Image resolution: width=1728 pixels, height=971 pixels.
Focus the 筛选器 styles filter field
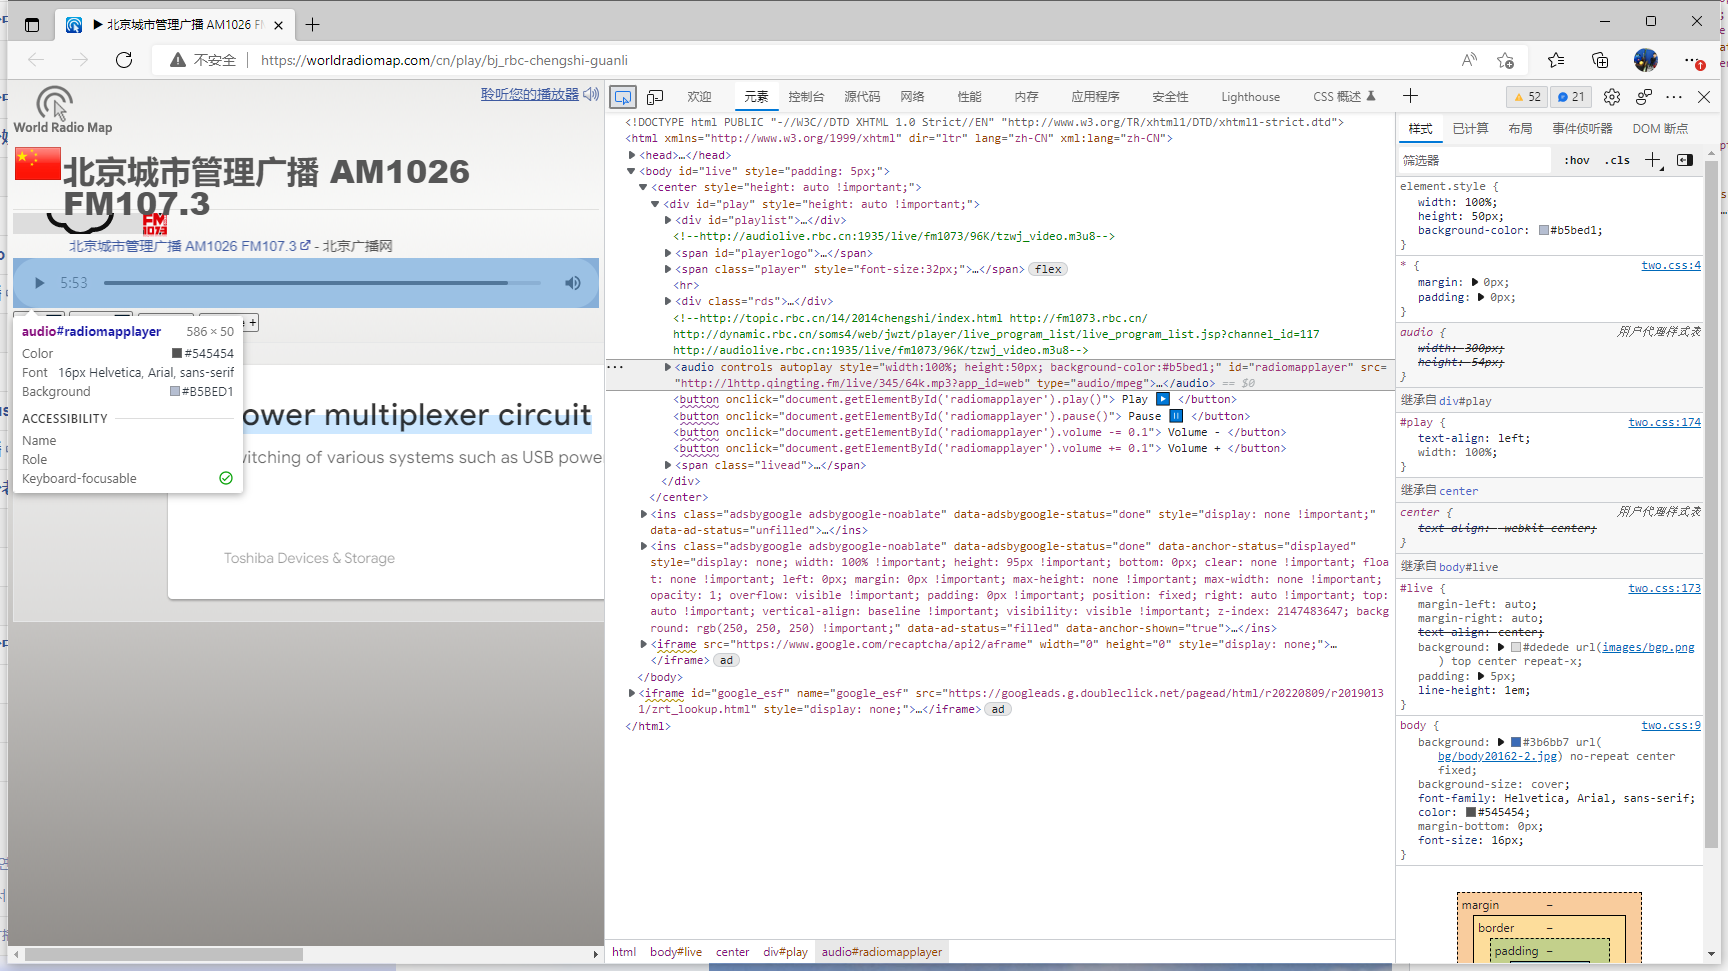(x=1475, y=160)
